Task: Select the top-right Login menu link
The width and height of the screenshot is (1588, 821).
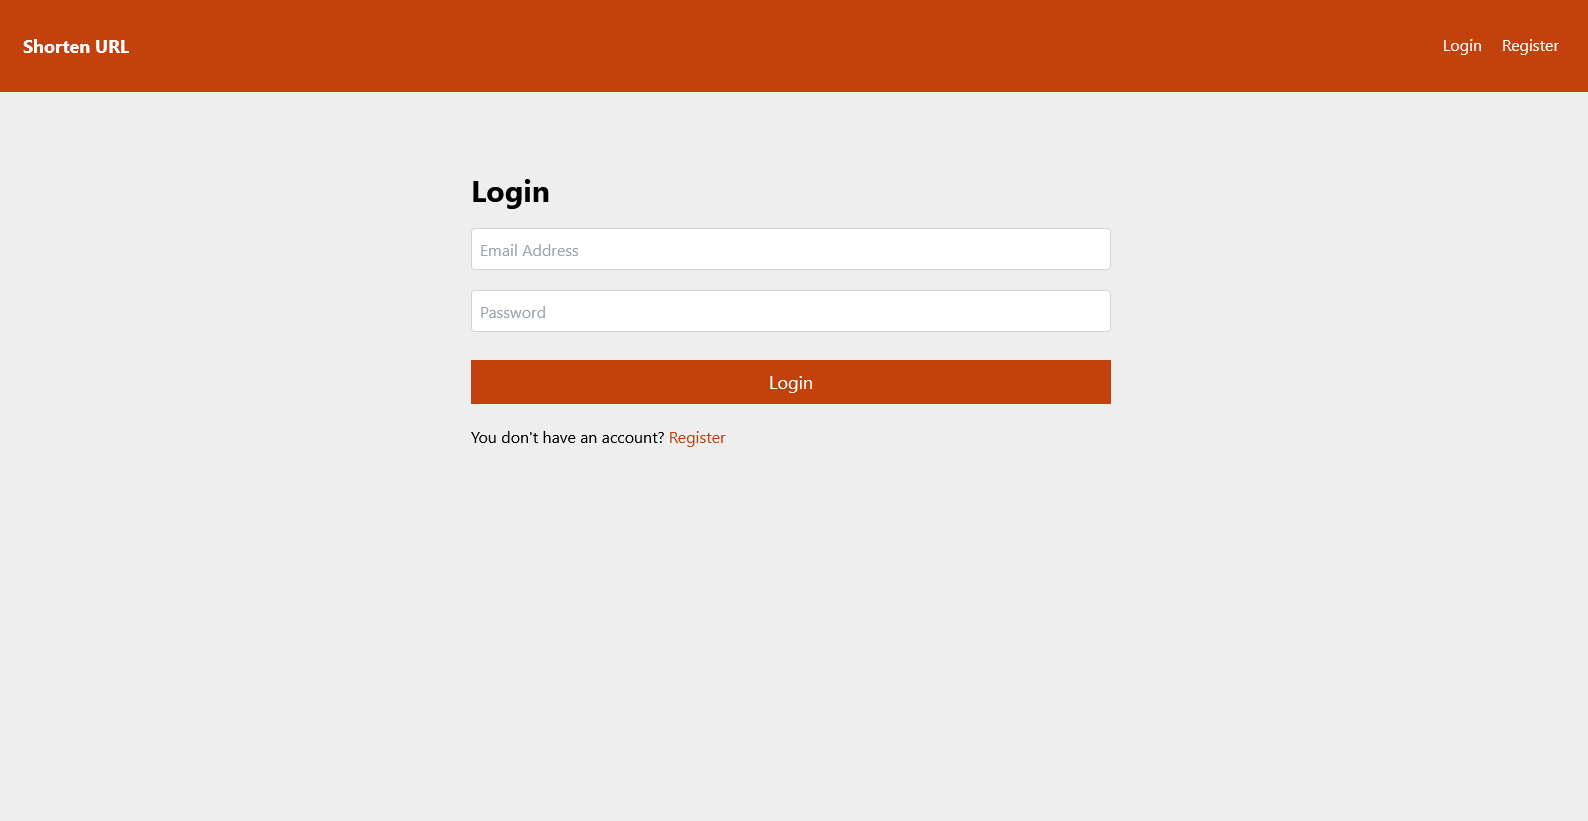Action: click(1462, 46)
